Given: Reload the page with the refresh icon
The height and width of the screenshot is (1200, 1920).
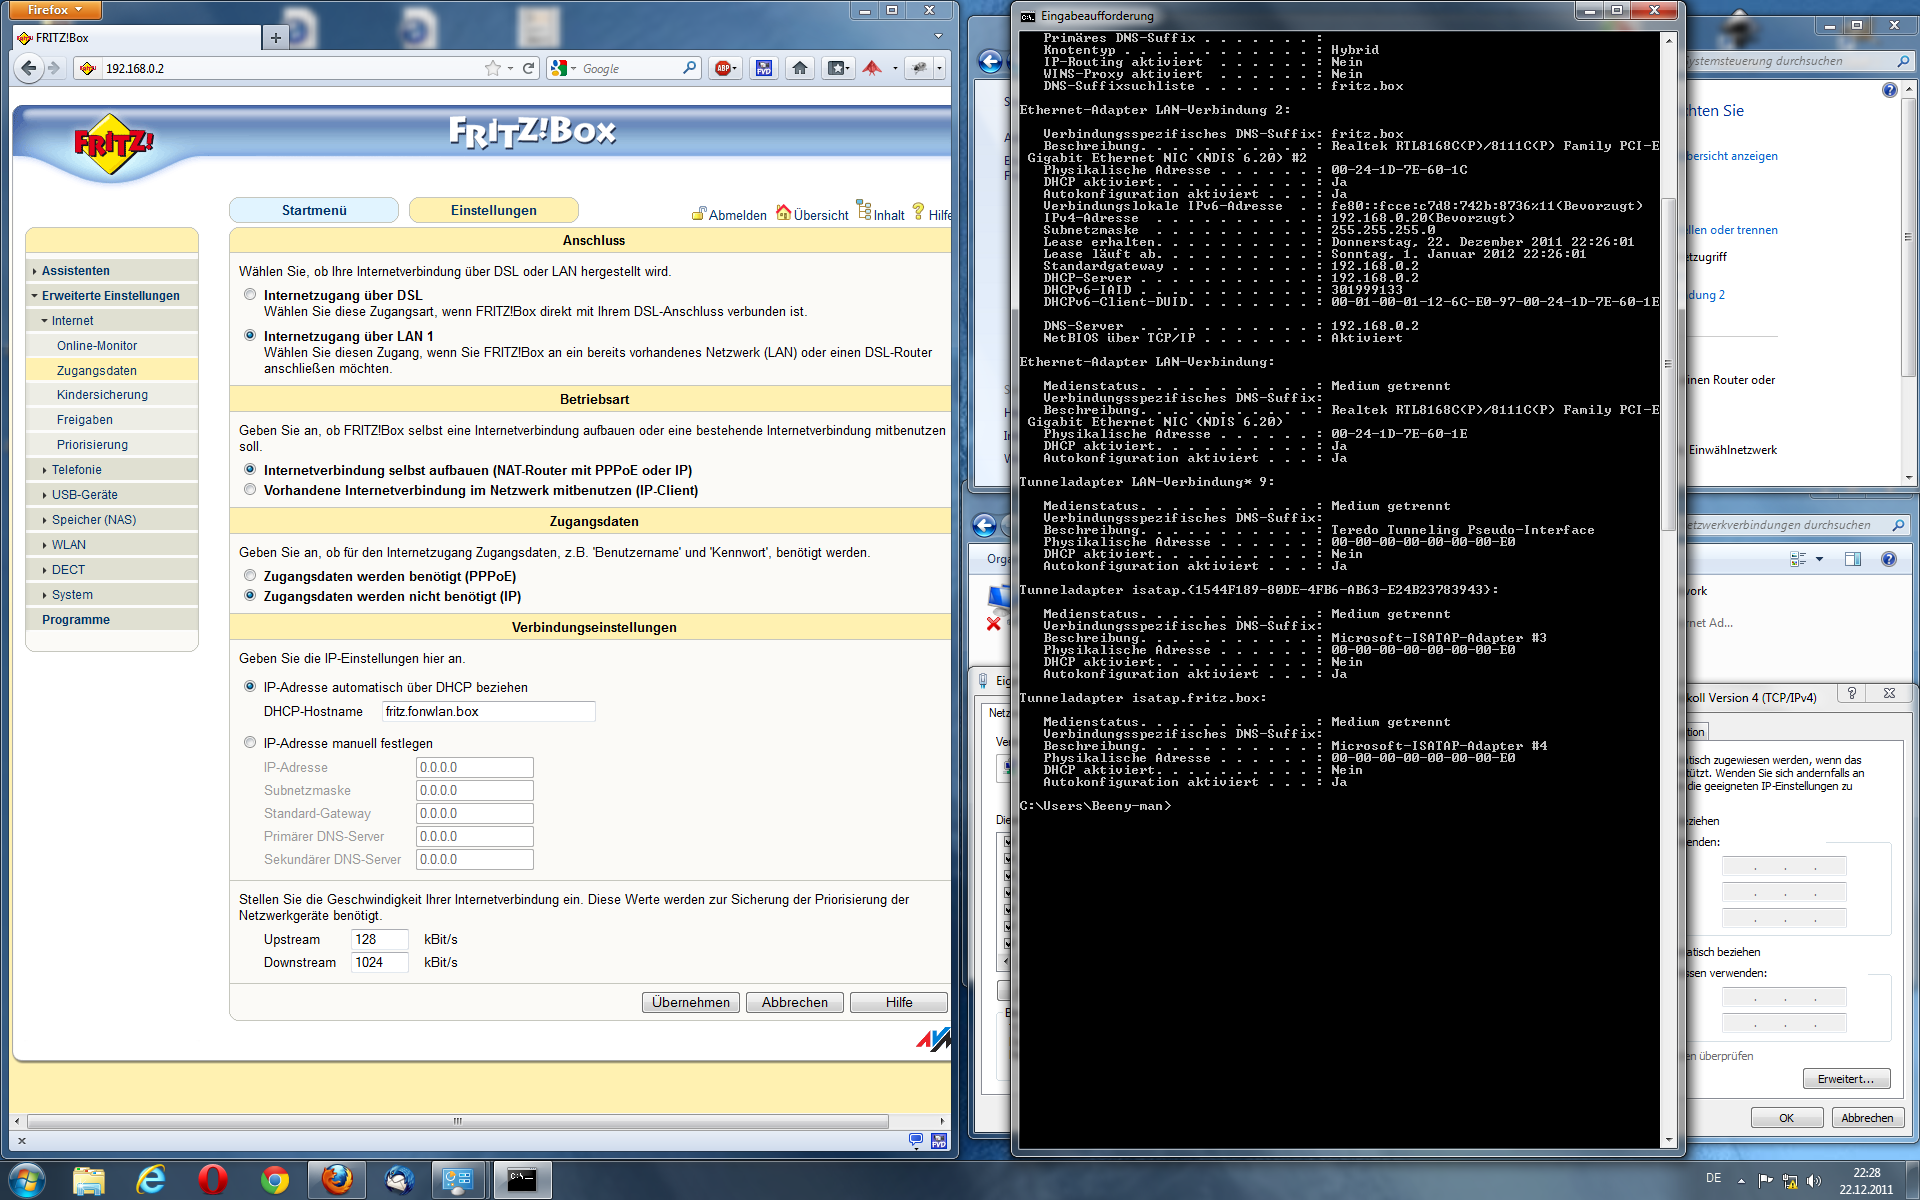Looking at the screenshot, I should click(x=529, y=68).
